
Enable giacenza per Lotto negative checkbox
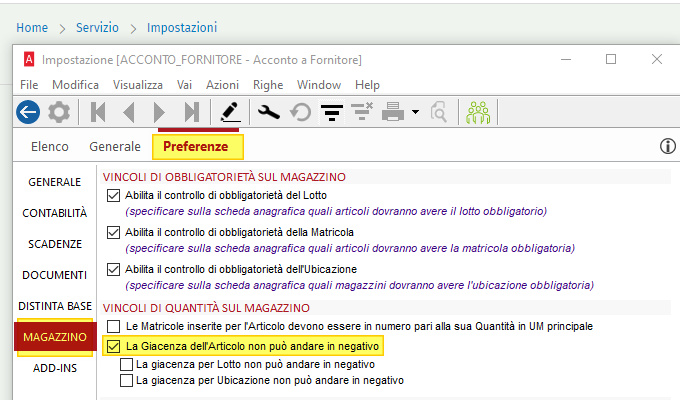126,364
